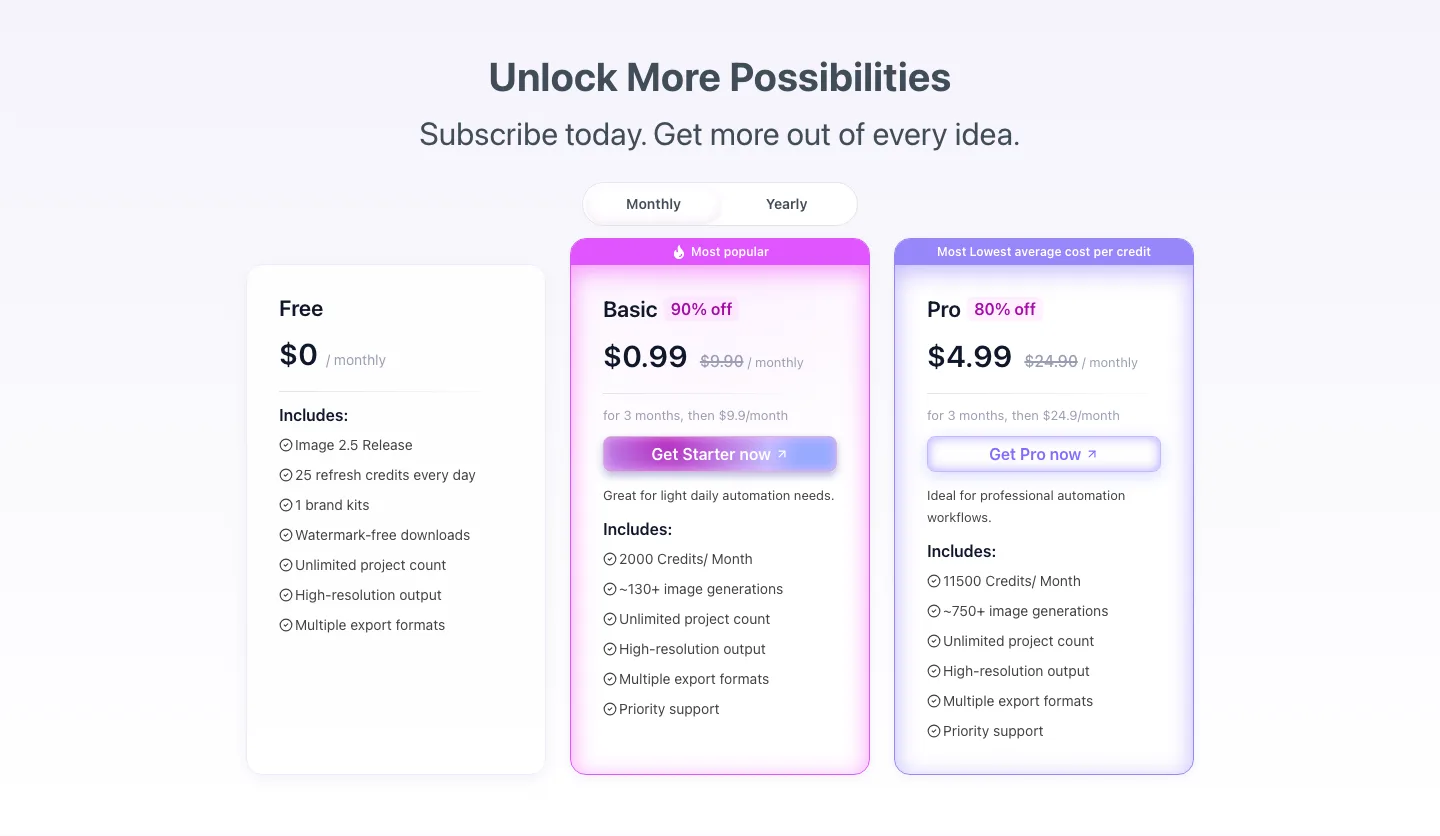Click the check icon beside 11500 Credits/ Month
The width and height of the screenshot is (1440, 836).
[x=934, y=581]
